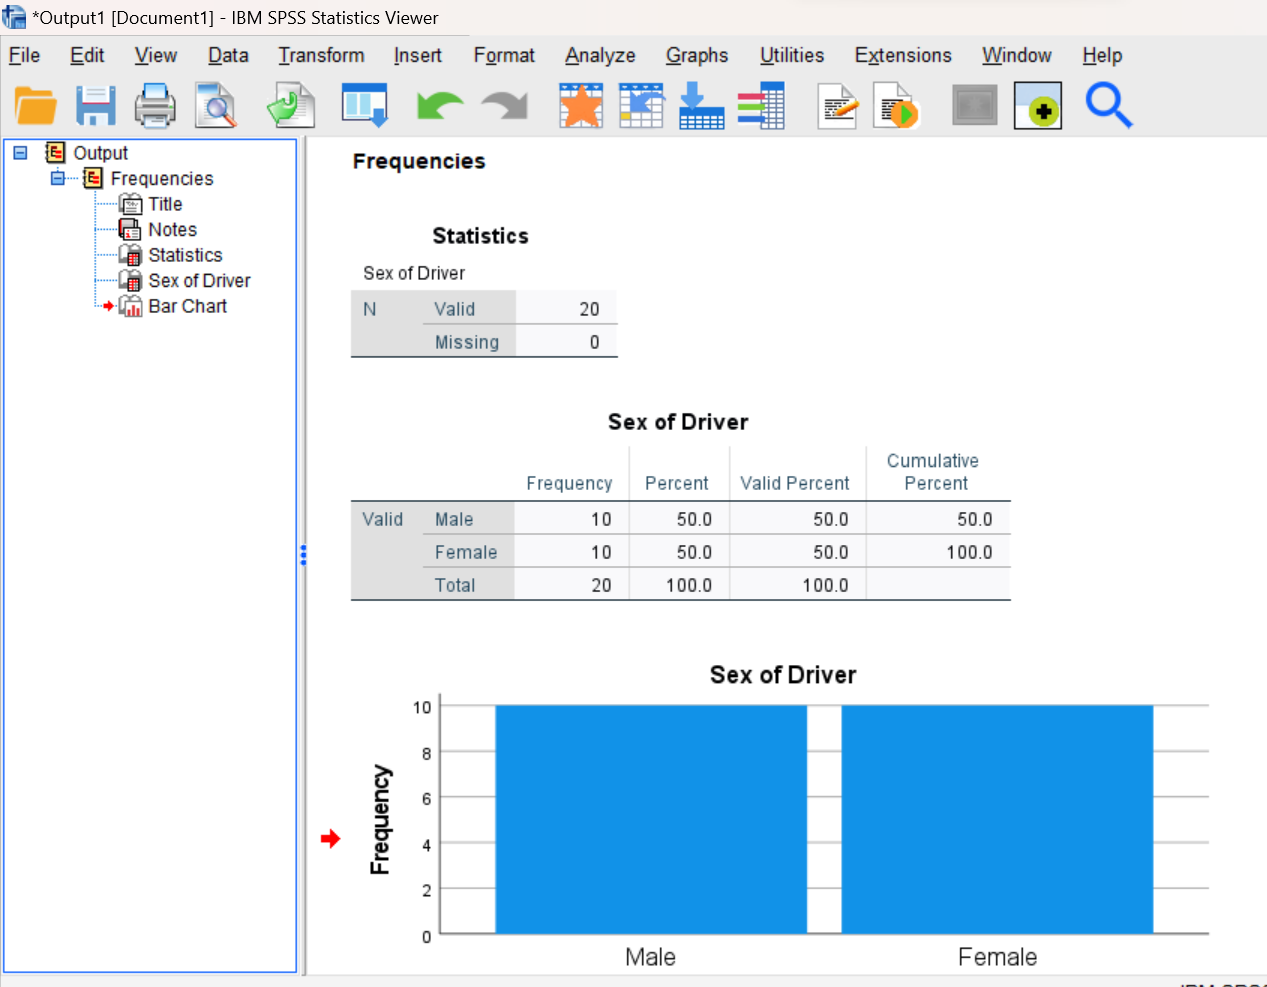Image resolution: width=1267 pixels, height=987 pixels.
Task: Click the Statistics table title
Action: pos(481,236)
